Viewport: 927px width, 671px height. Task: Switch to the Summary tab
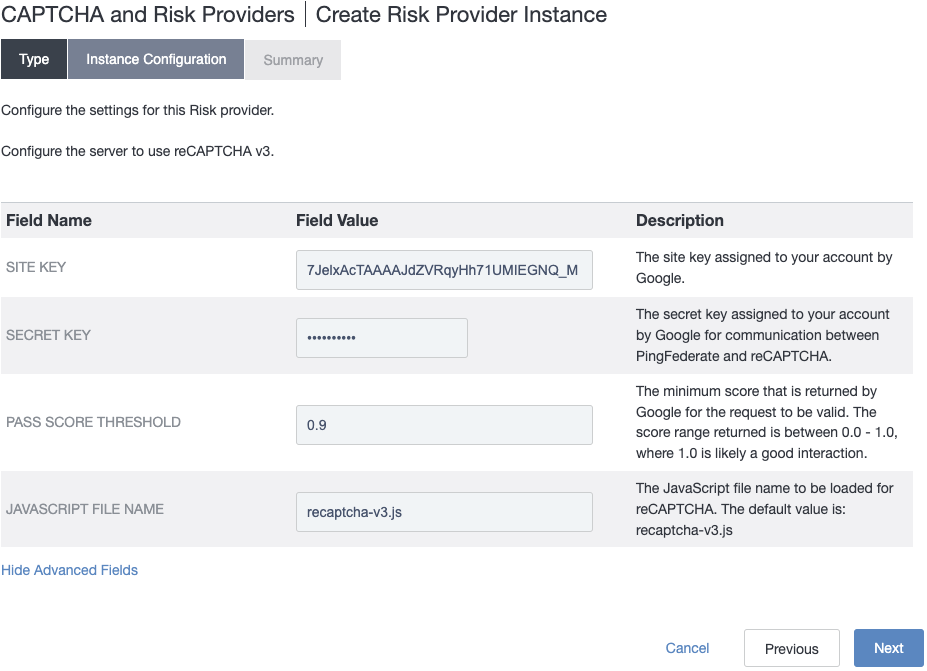(x=292, y=59)
